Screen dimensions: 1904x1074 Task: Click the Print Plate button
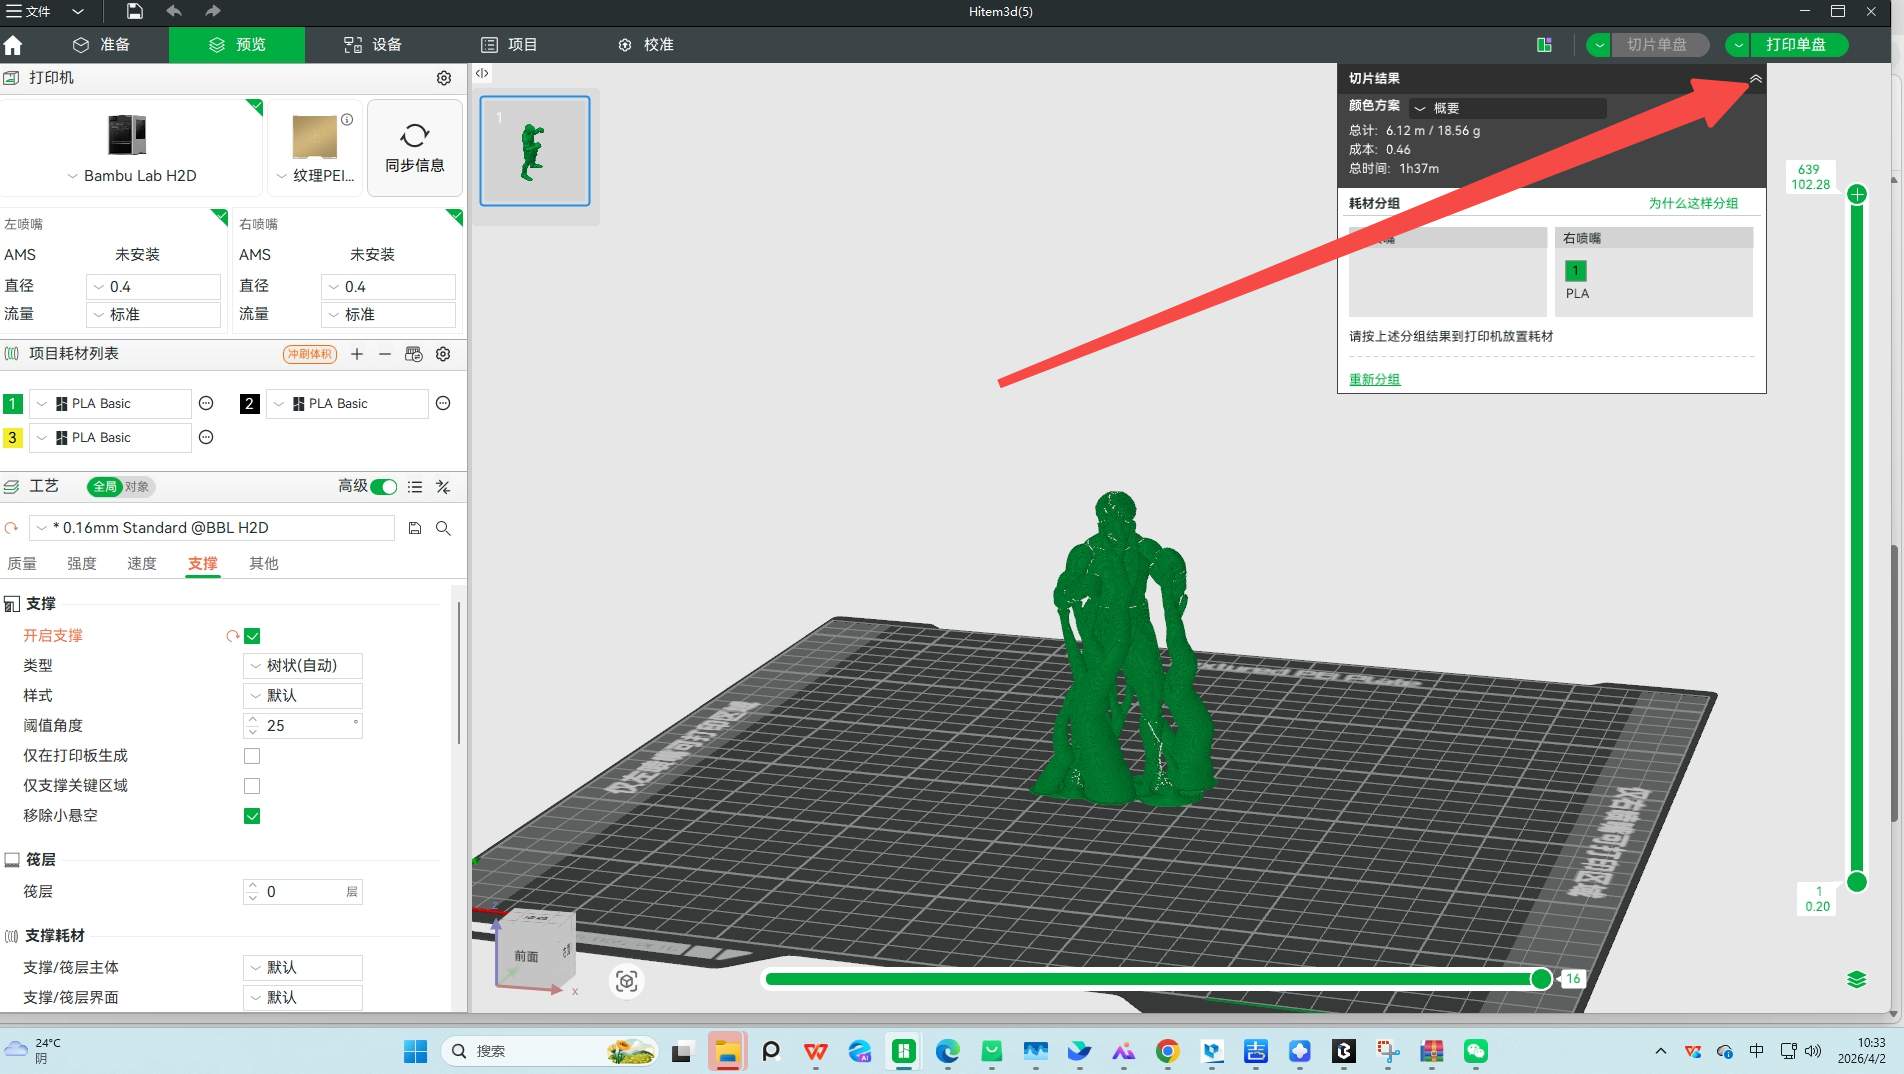(x=1795, y=45)
